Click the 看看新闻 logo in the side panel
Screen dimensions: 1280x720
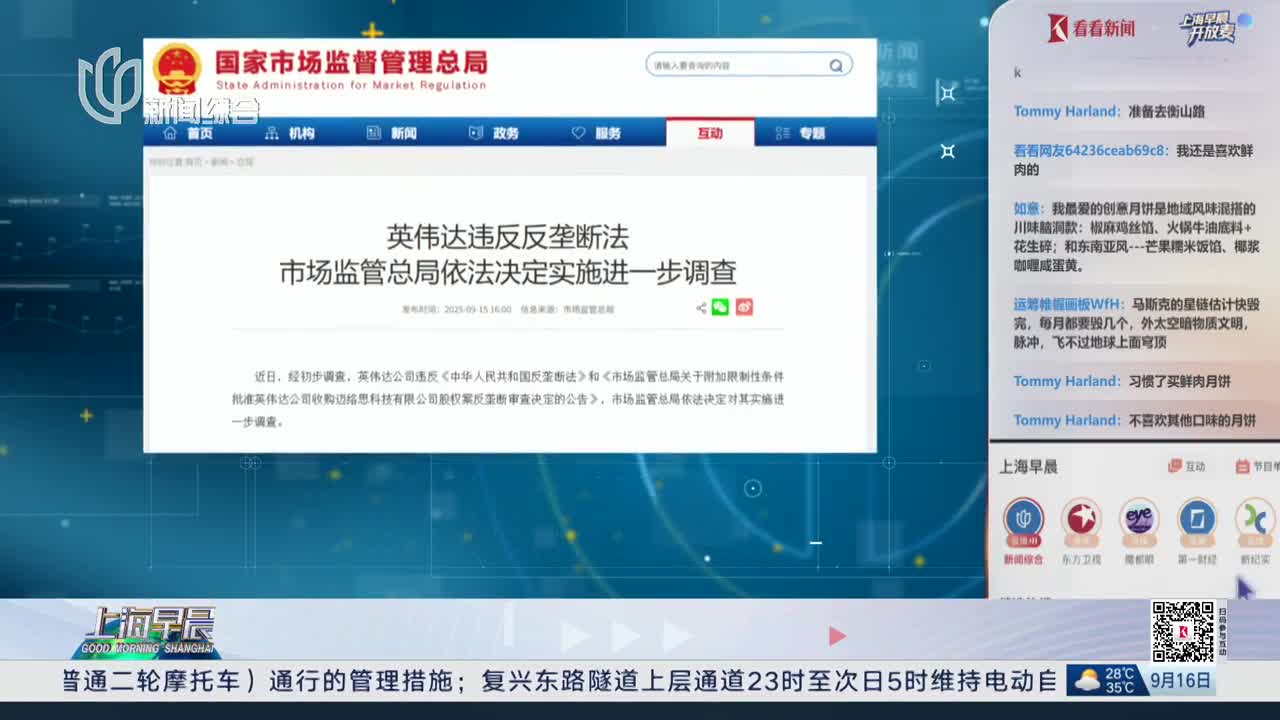coord(1091,28)
